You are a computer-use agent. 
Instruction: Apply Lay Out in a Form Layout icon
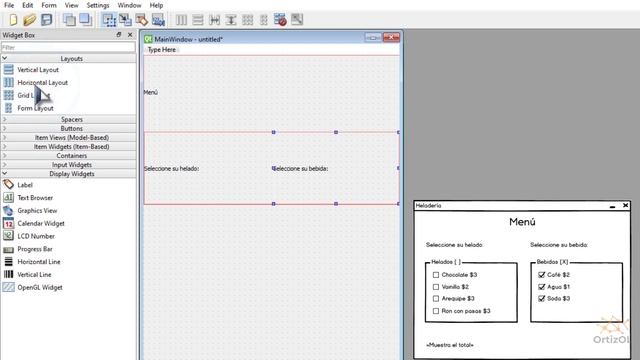pyautogui.click(x=264, y=20)
